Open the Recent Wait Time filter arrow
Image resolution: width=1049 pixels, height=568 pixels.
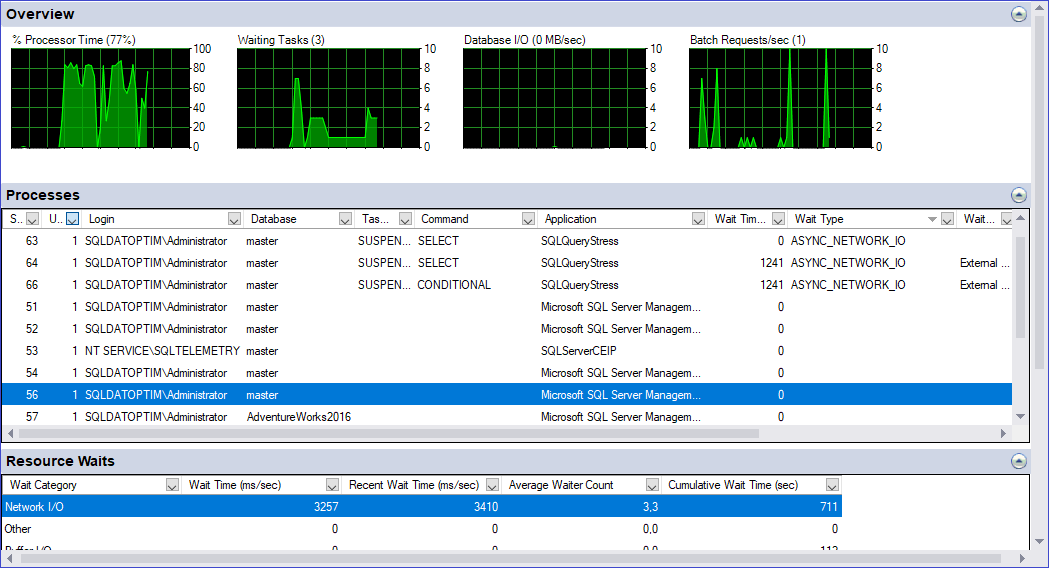coord(491,485)
